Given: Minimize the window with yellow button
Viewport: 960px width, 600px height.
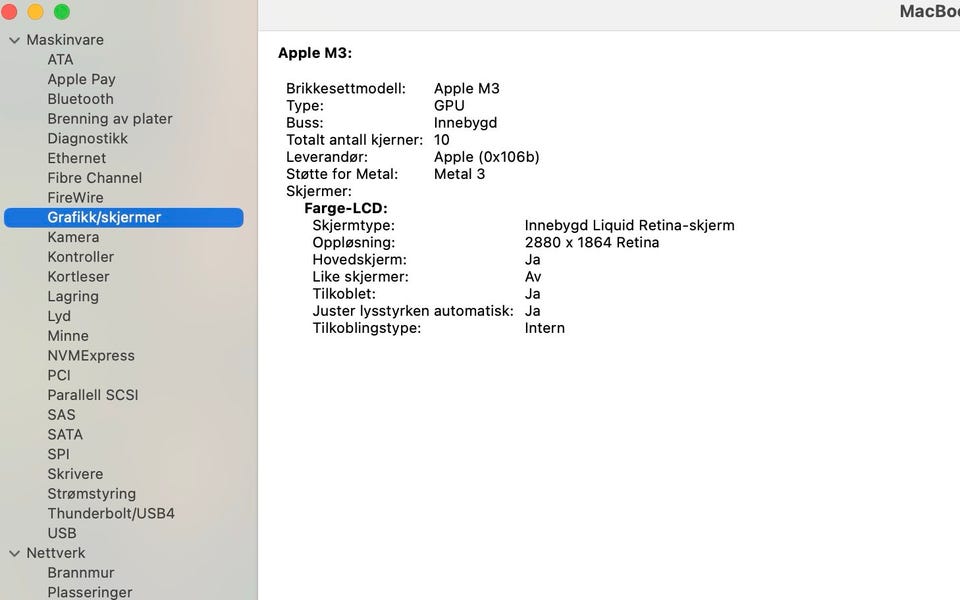Looking at the screenshot, I should (x=36, y=12).
